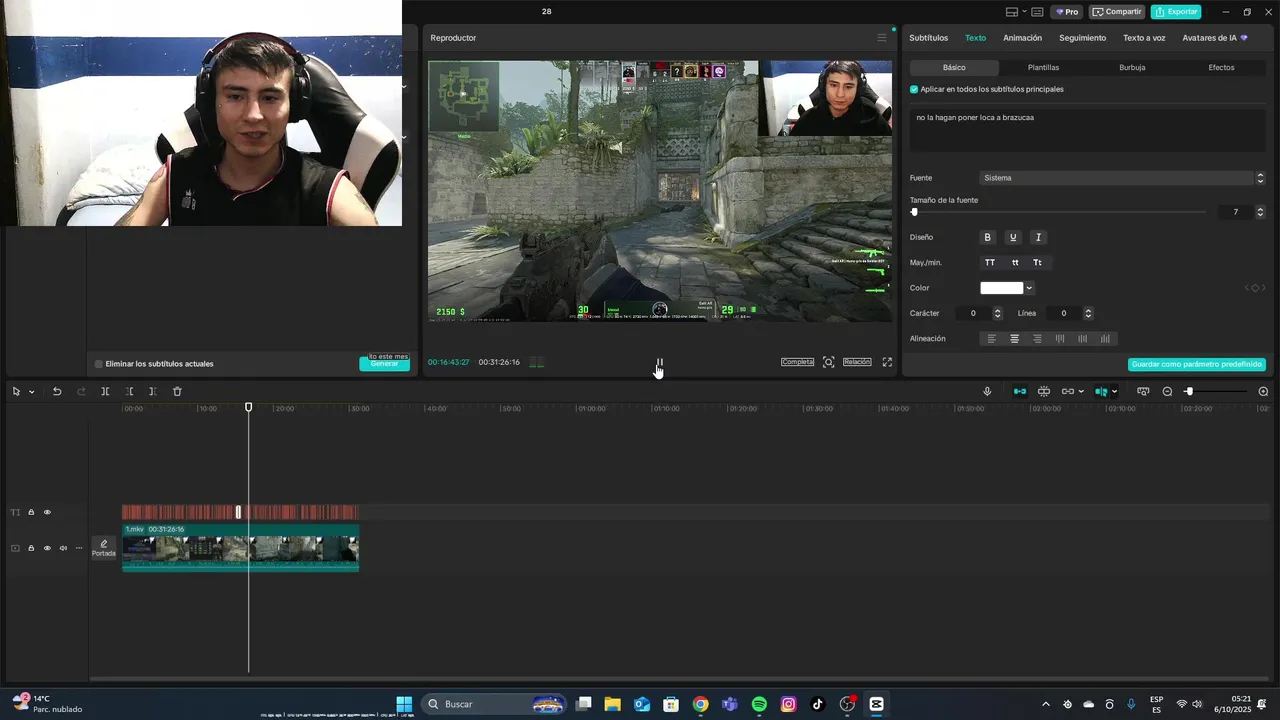Viewport: 1280px width, 720px height.
Task: Switch to the Subtítulos tab
Action: 928,38
